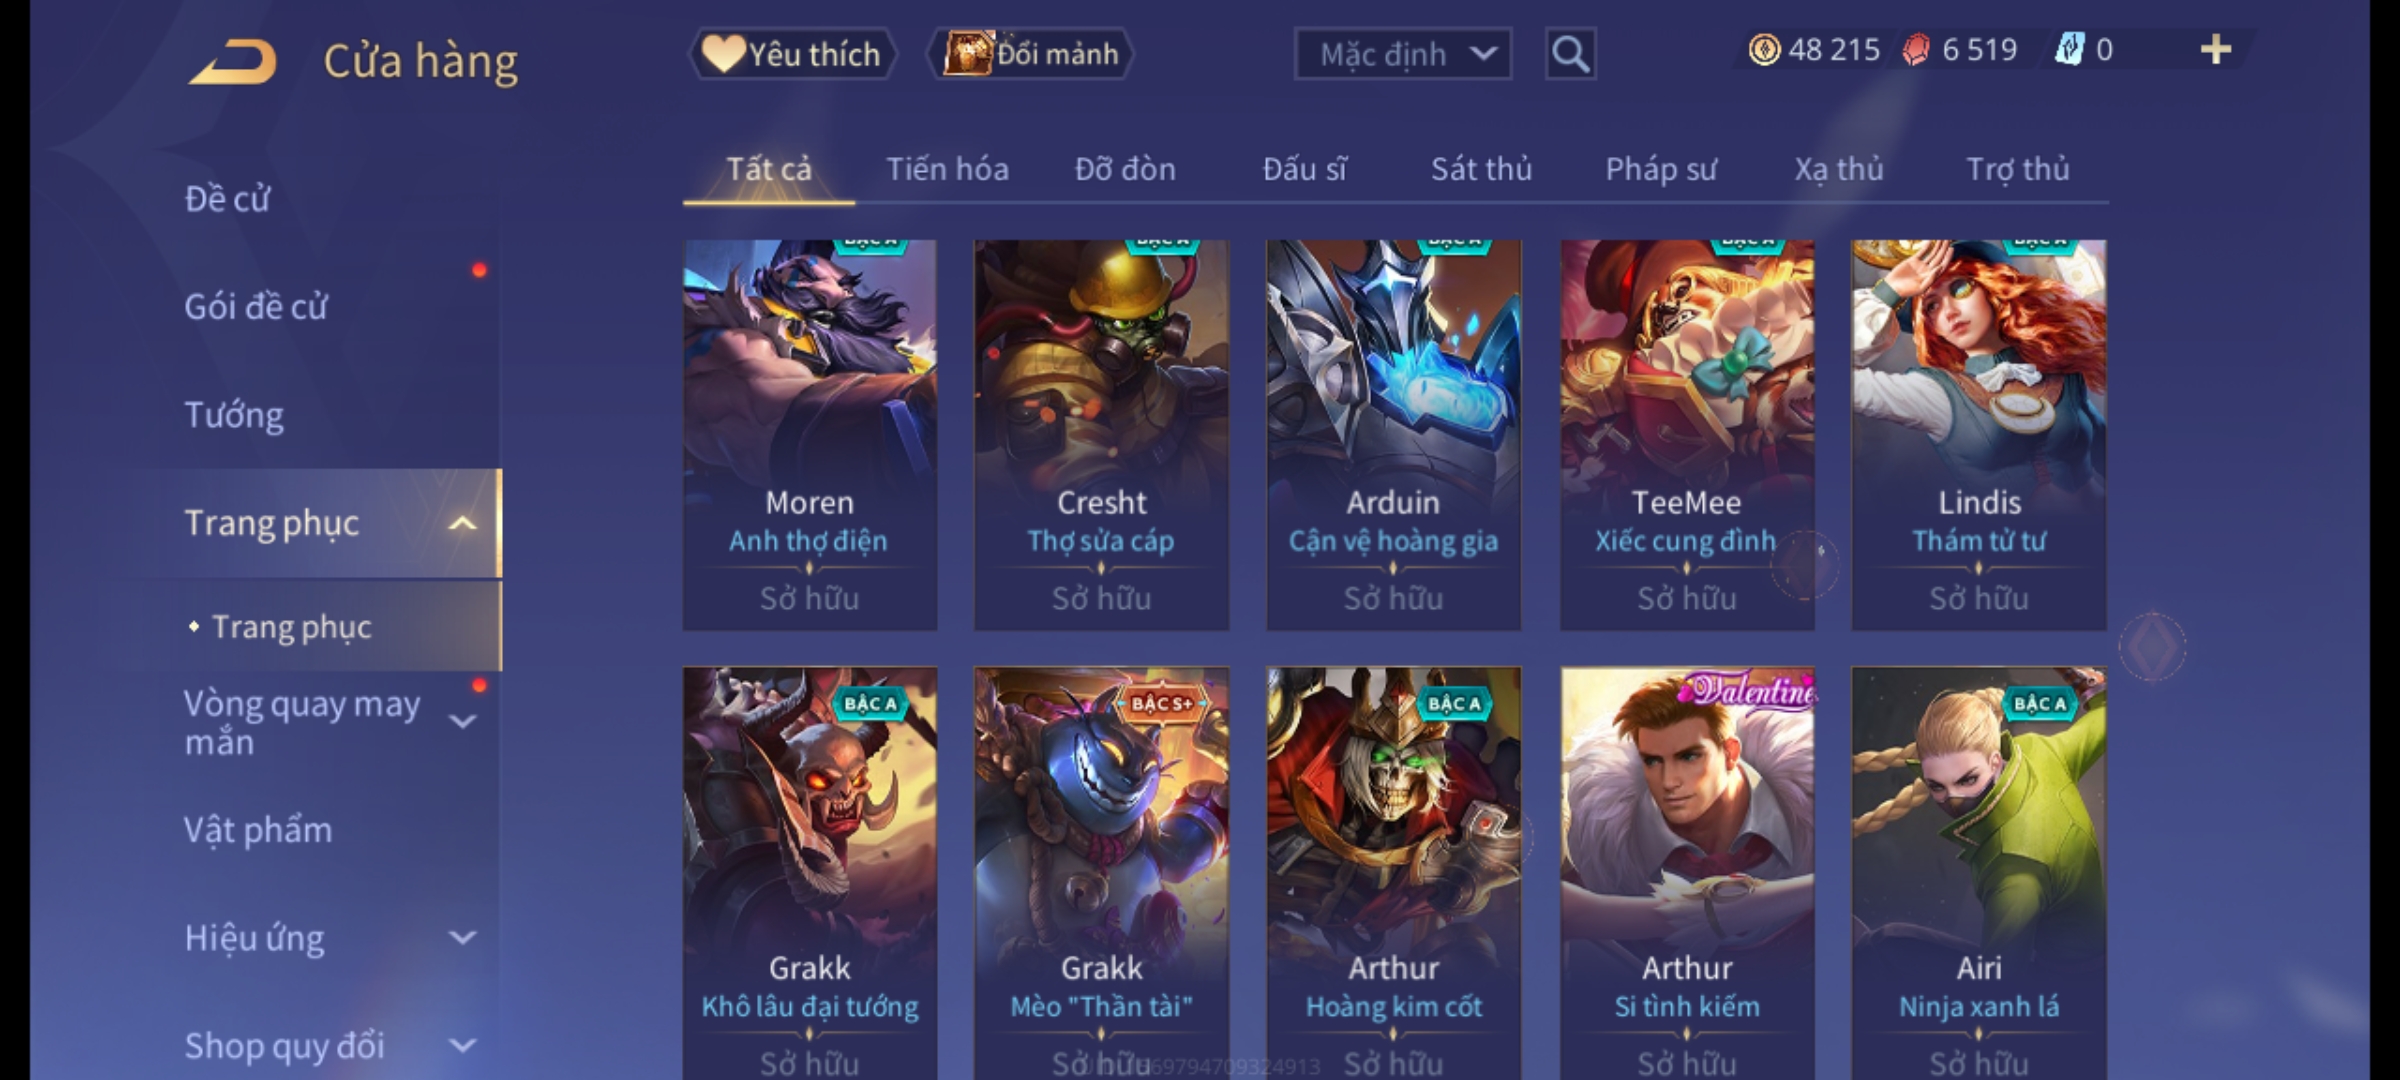Tap the plus icon to add currency
Image resolution: width=2400 pixels, height=1080 pixels.
coord(2216,50)
